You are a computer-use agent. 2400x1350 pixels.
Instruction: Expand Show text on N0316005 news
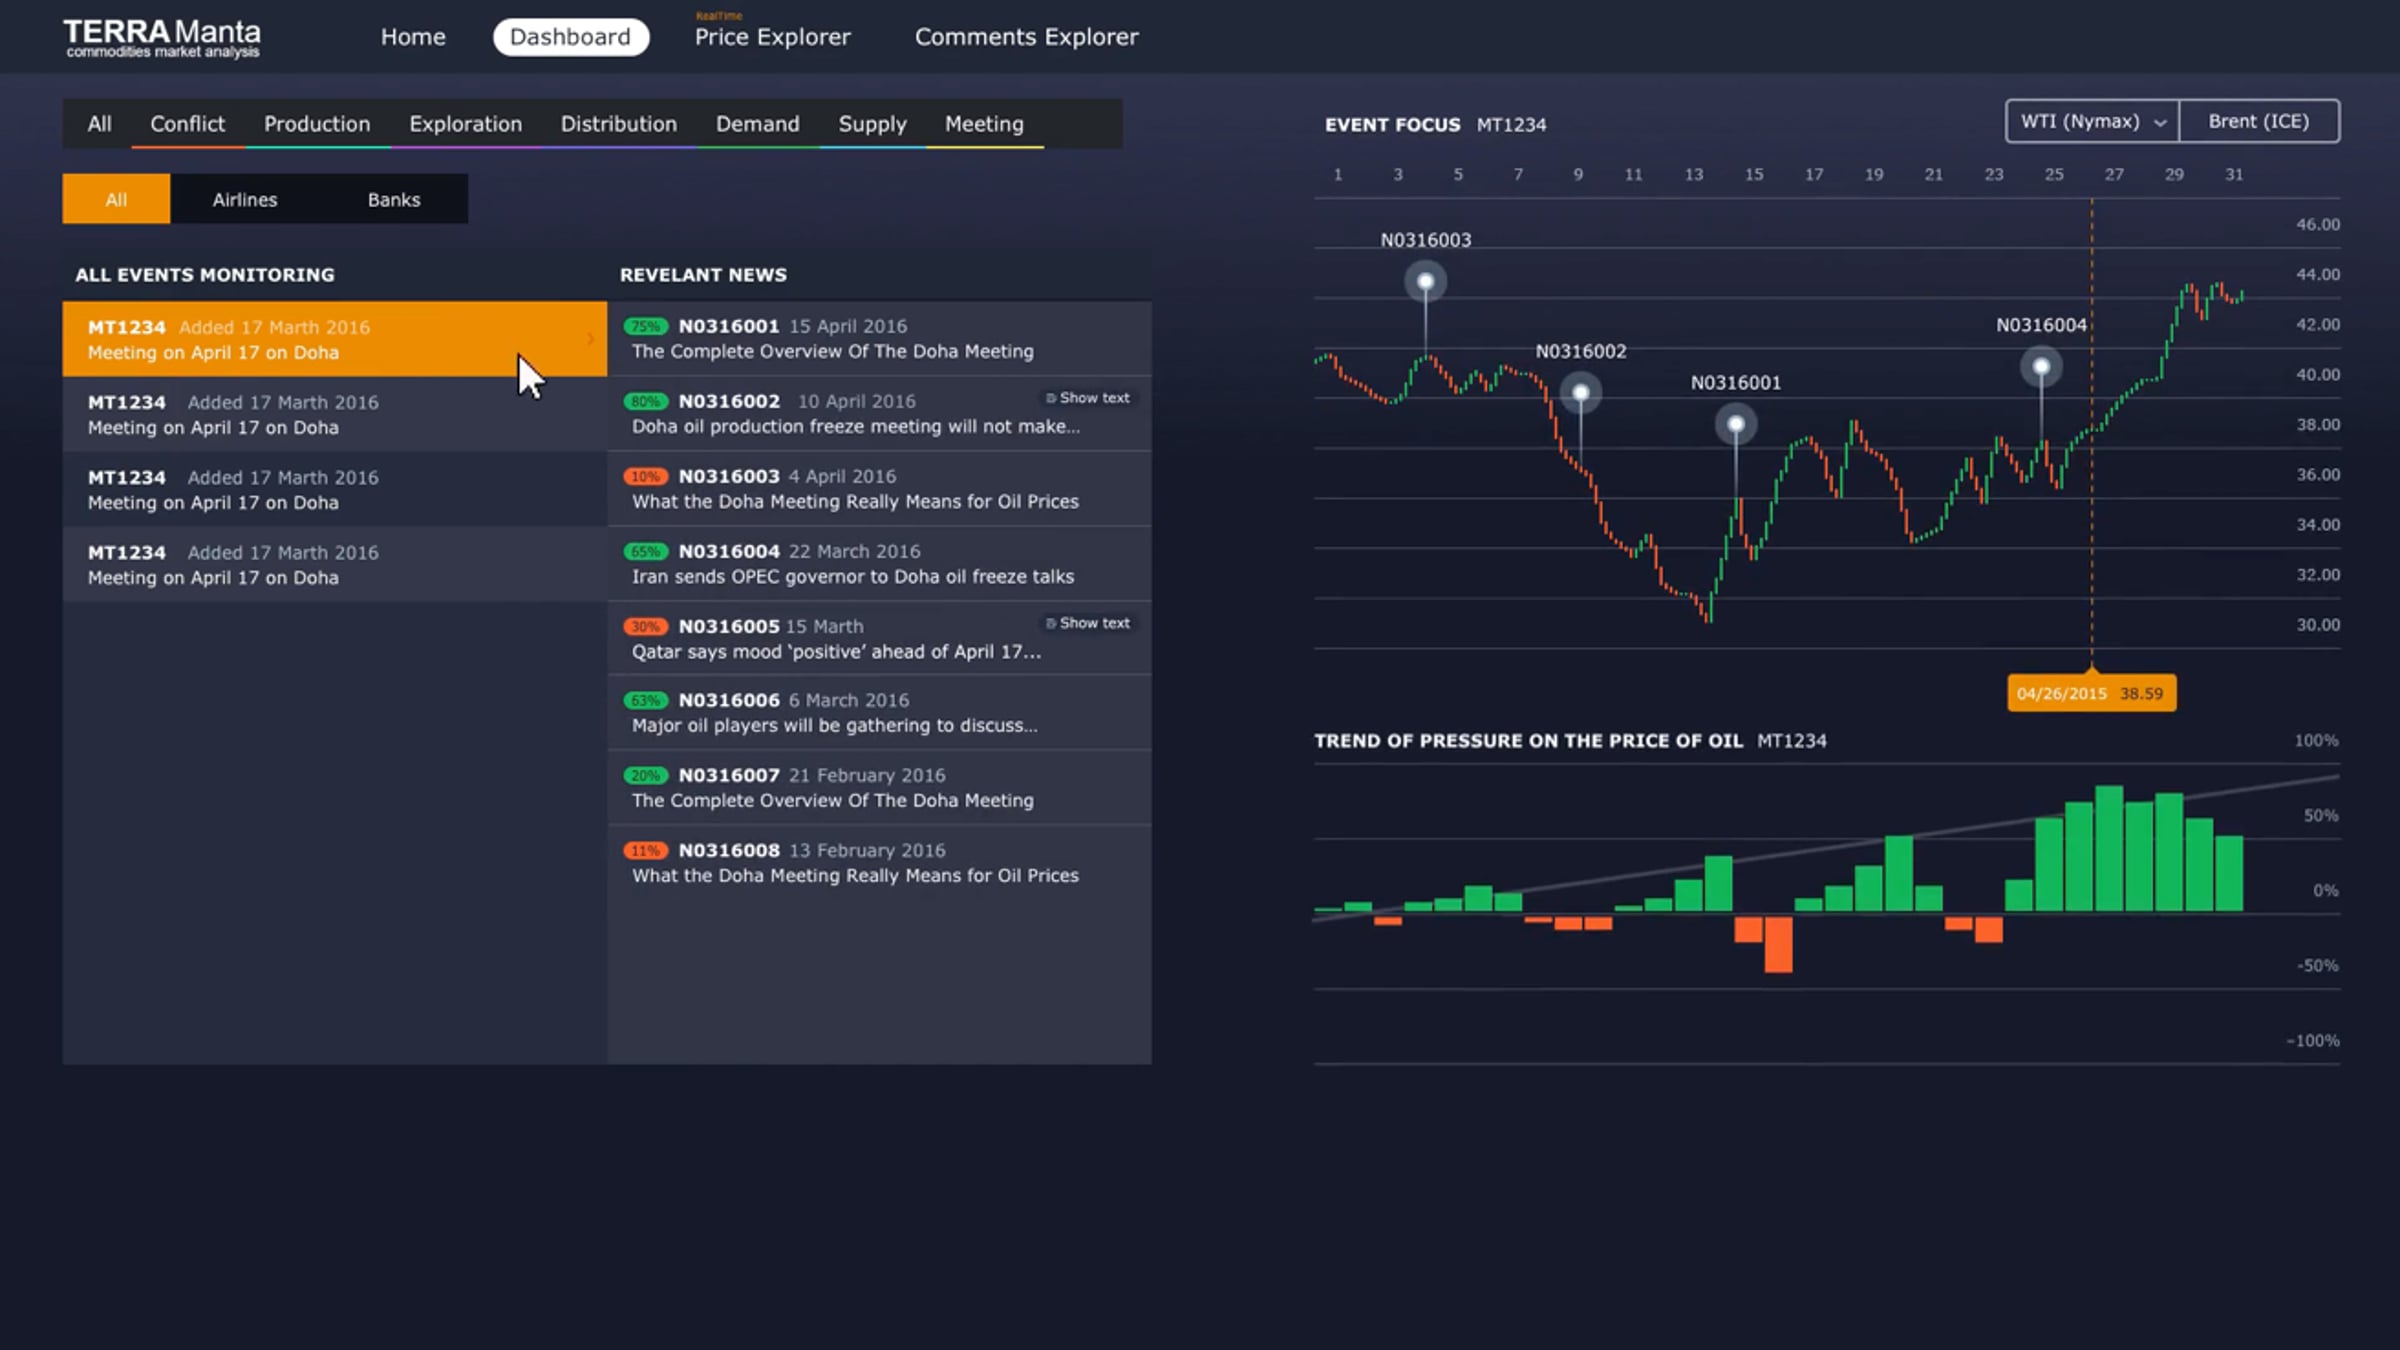1088,623
